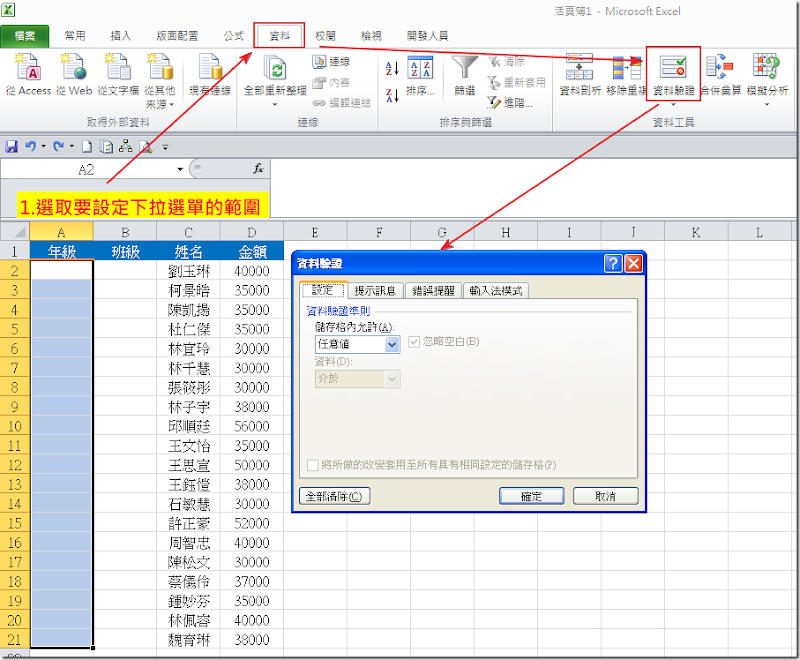The image size is (800, 660).
Task: Open Undo history dropdown arrow
Action: [43, 147]
